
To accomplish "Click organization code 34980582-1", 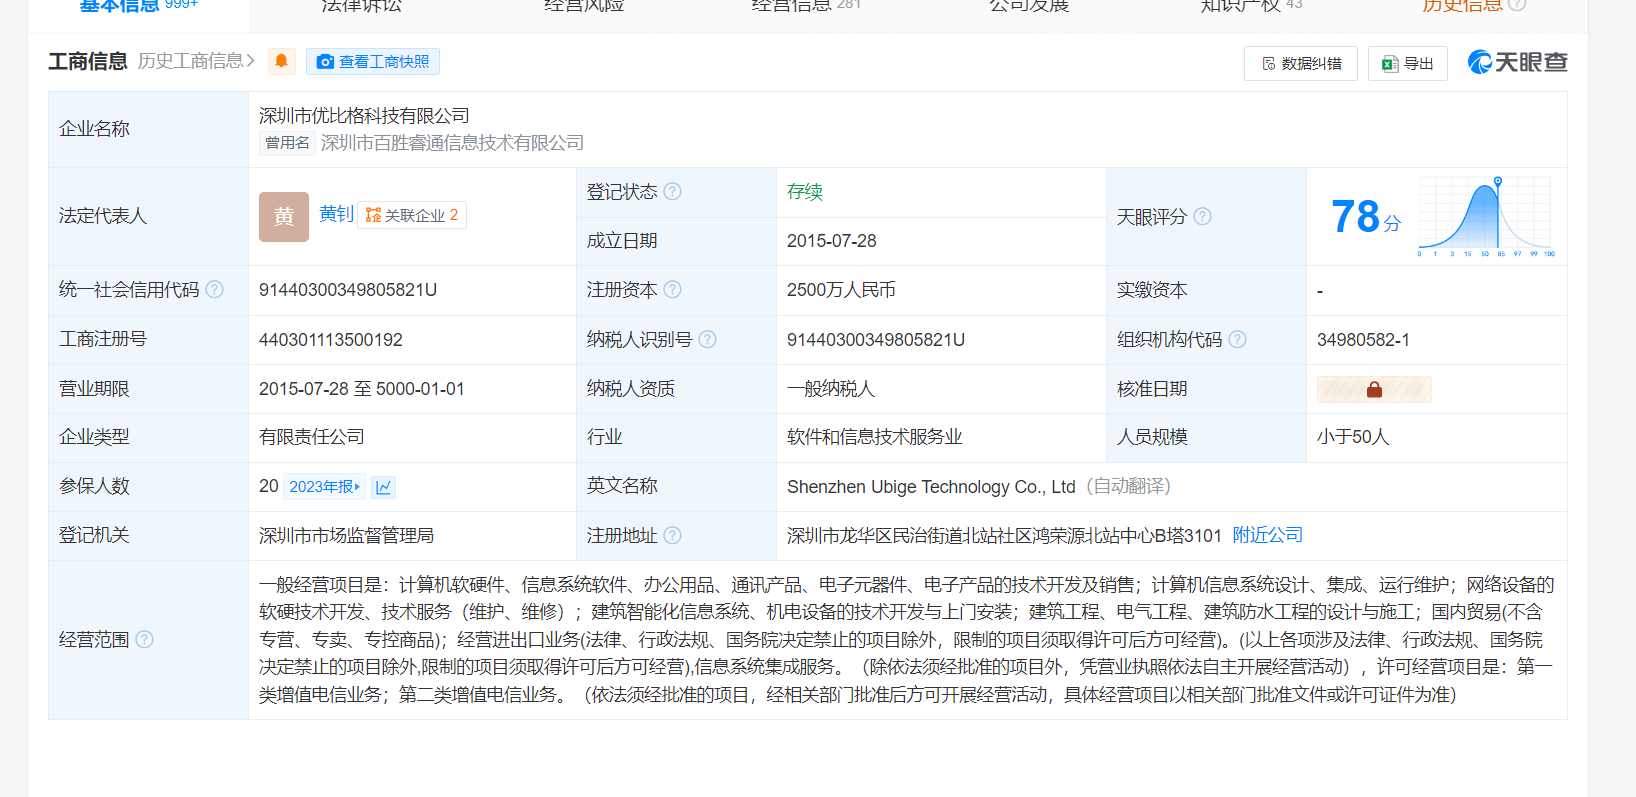I will 1363,340.
